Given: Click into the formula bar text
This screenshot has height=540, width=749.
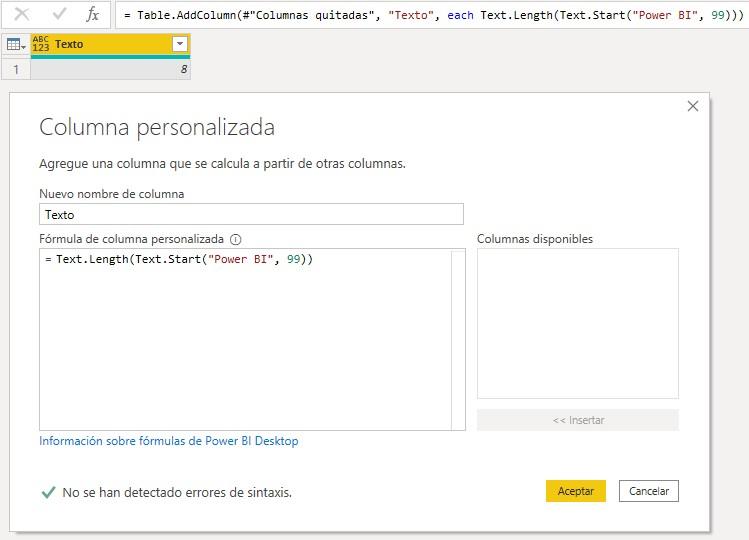Looking at the screenshot, I should (432, 15).
